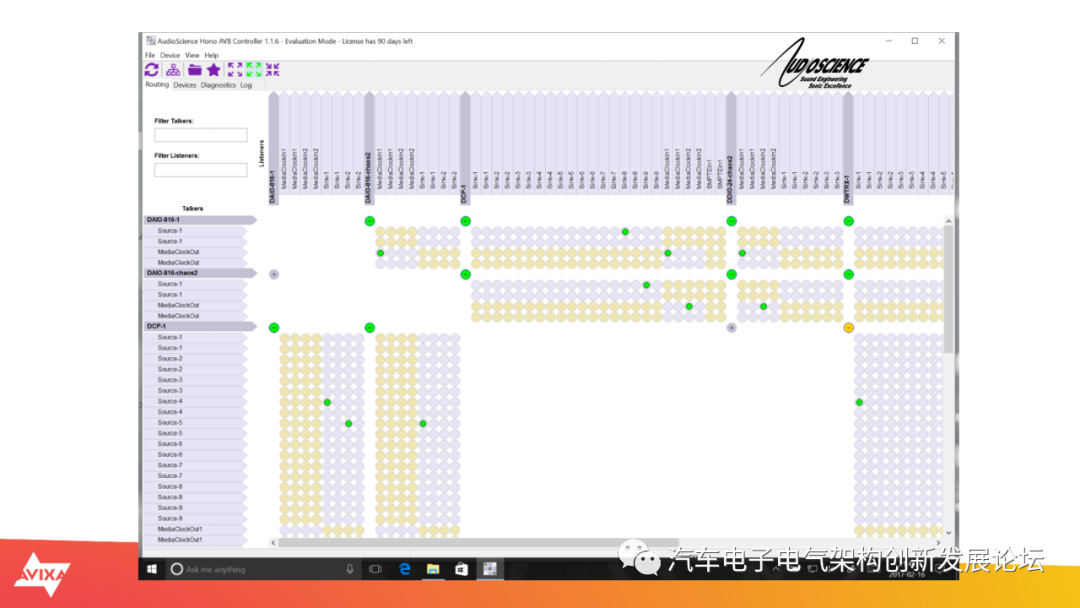Screen dimensions: 1080x608
Task: Open the Store app from the taskbar
Action: [461, 569]
